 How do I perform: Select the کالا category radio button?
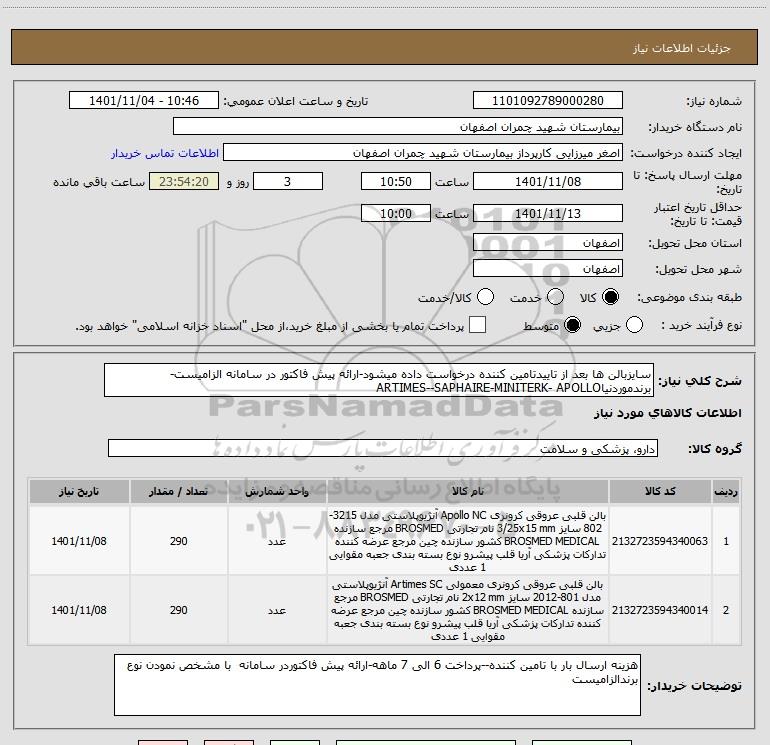click(x=610, y=297)
